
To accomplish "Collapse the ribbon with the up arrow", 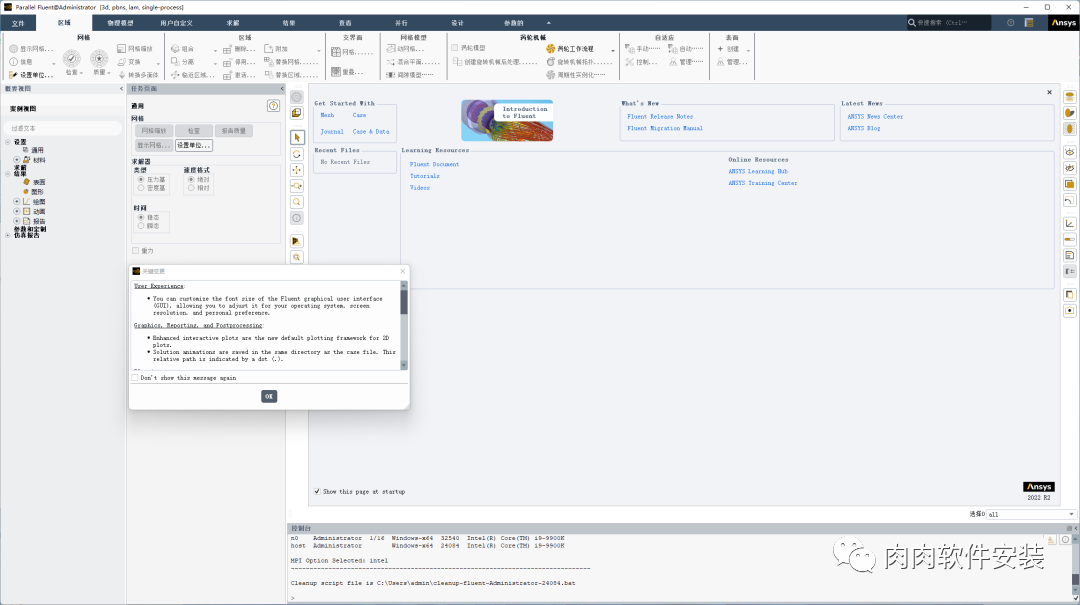I will tap(548, 23).
